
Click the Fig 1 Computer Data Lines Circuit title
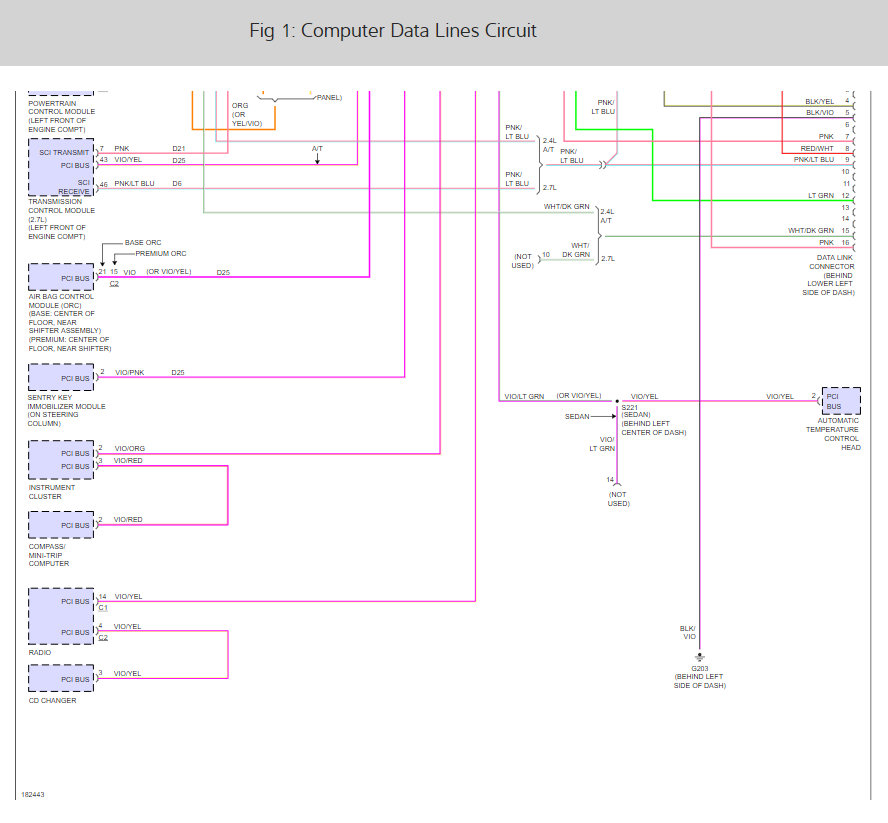392,31
